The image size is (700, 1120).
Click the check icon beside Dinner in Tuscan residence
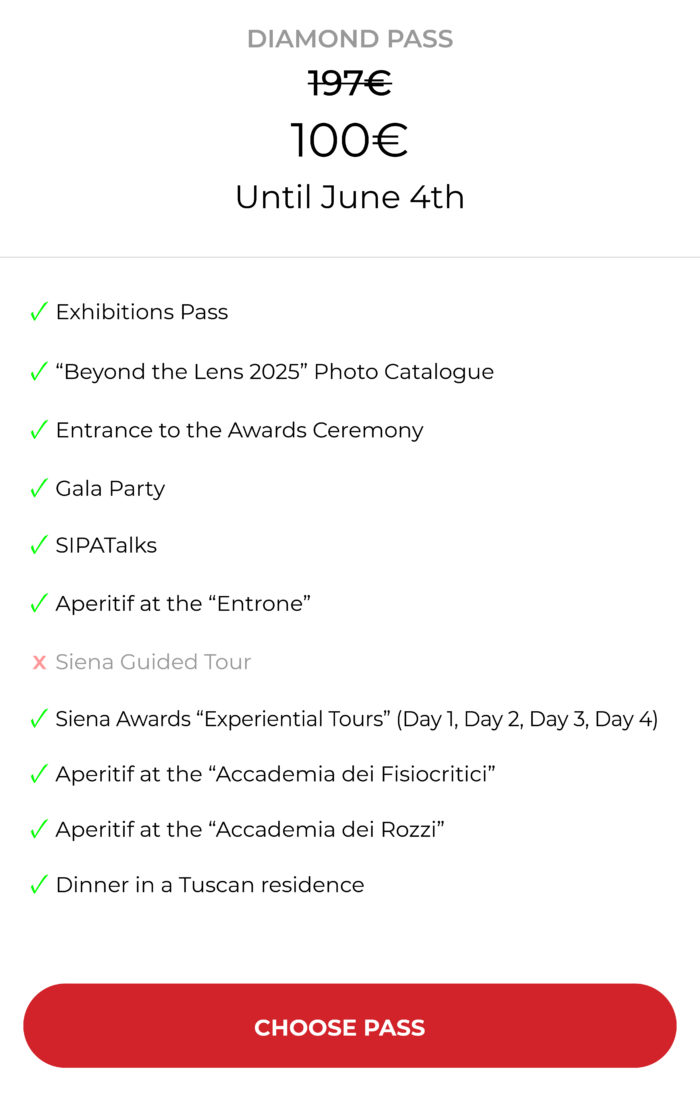tap(39, 885)
